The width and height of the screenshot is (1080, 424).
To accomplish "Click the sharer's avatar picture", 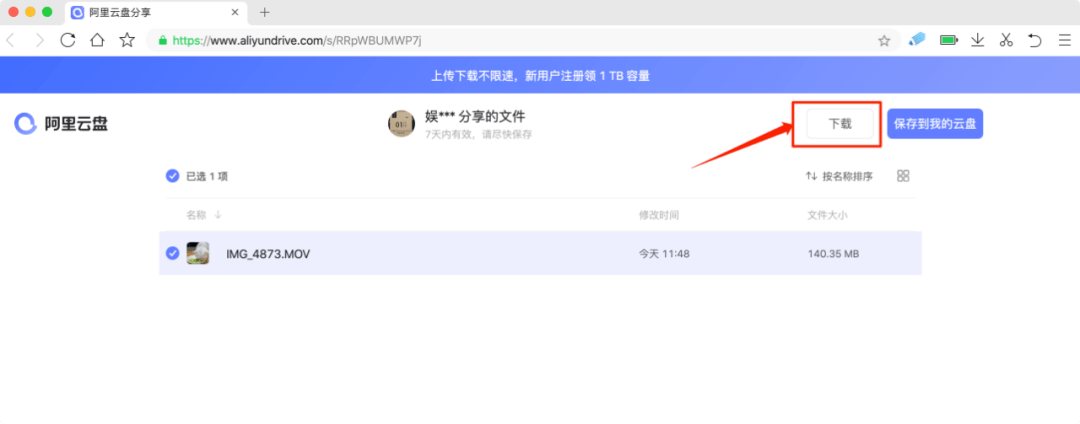I will click(x=402, y=123).
